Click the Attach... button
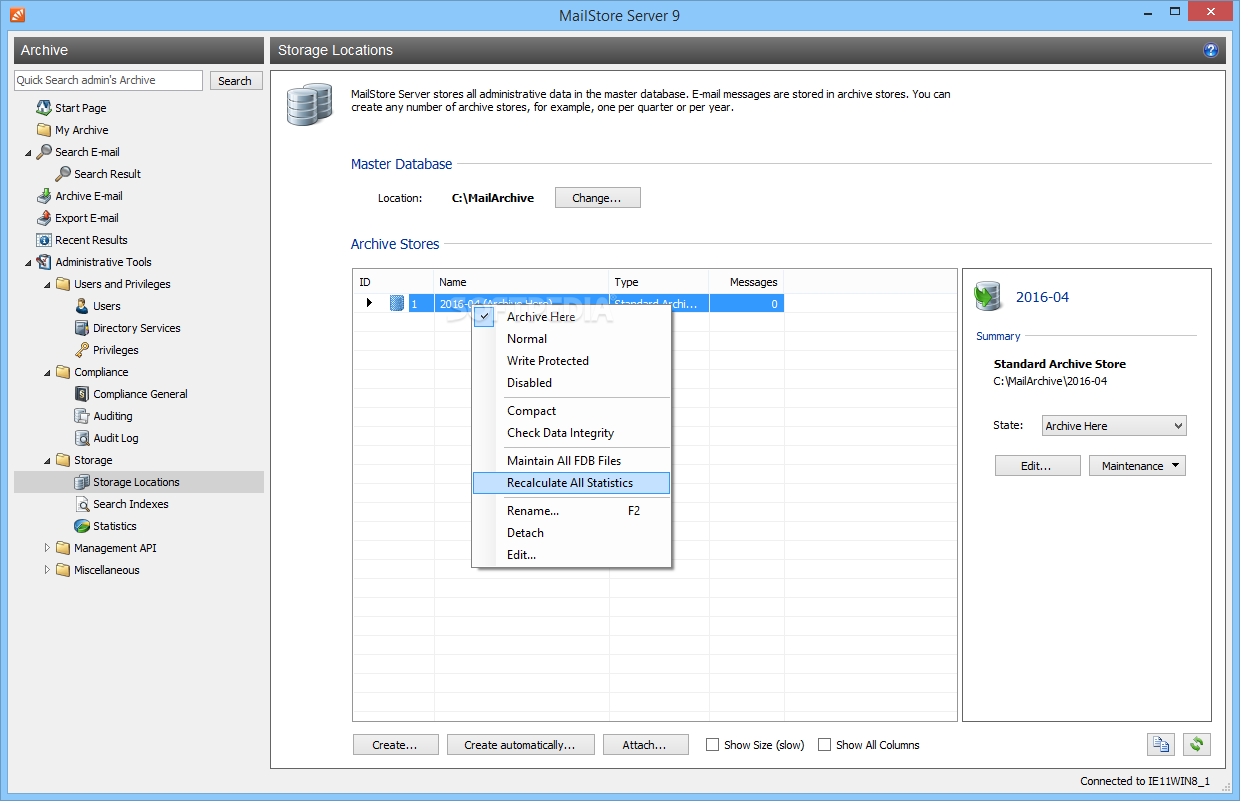This screenshot has height=801, width=1240. (x=646, y=745)
